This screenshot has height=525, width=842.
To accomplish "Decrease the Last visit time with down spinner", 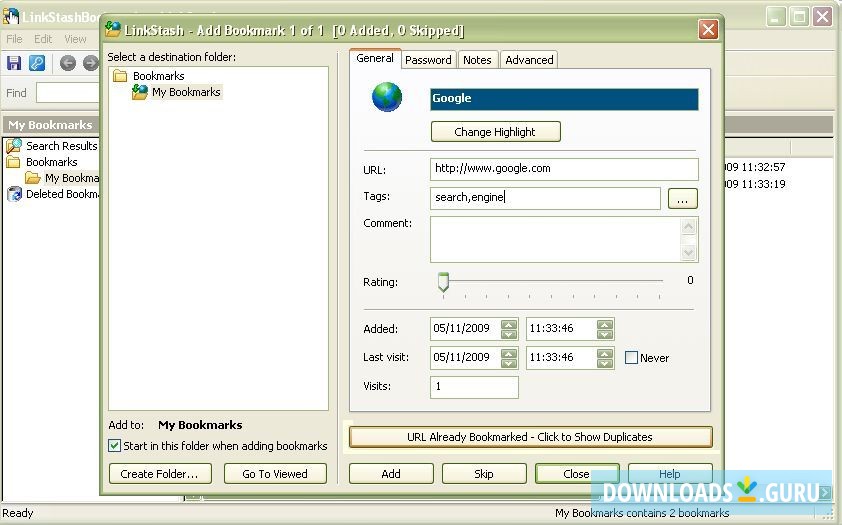I will click(604, 362).
